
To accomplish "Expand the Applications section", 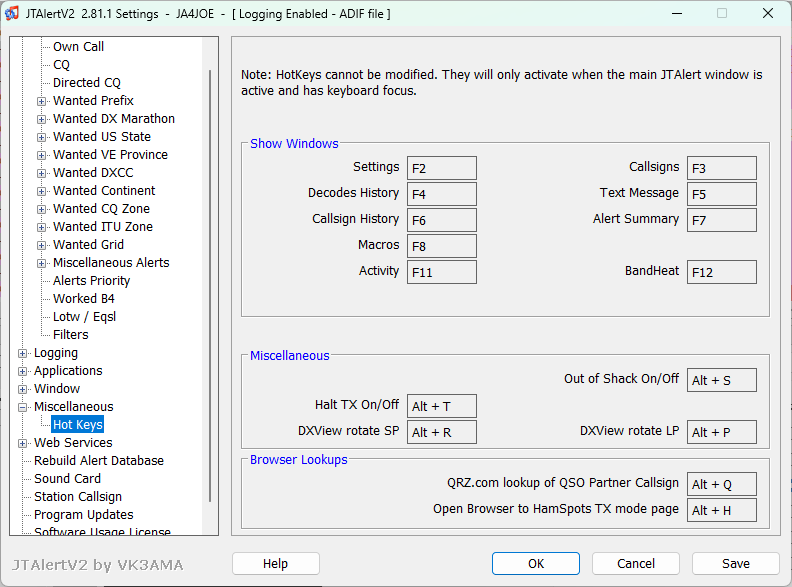I will pyautogui.click(x=22, y=371).
